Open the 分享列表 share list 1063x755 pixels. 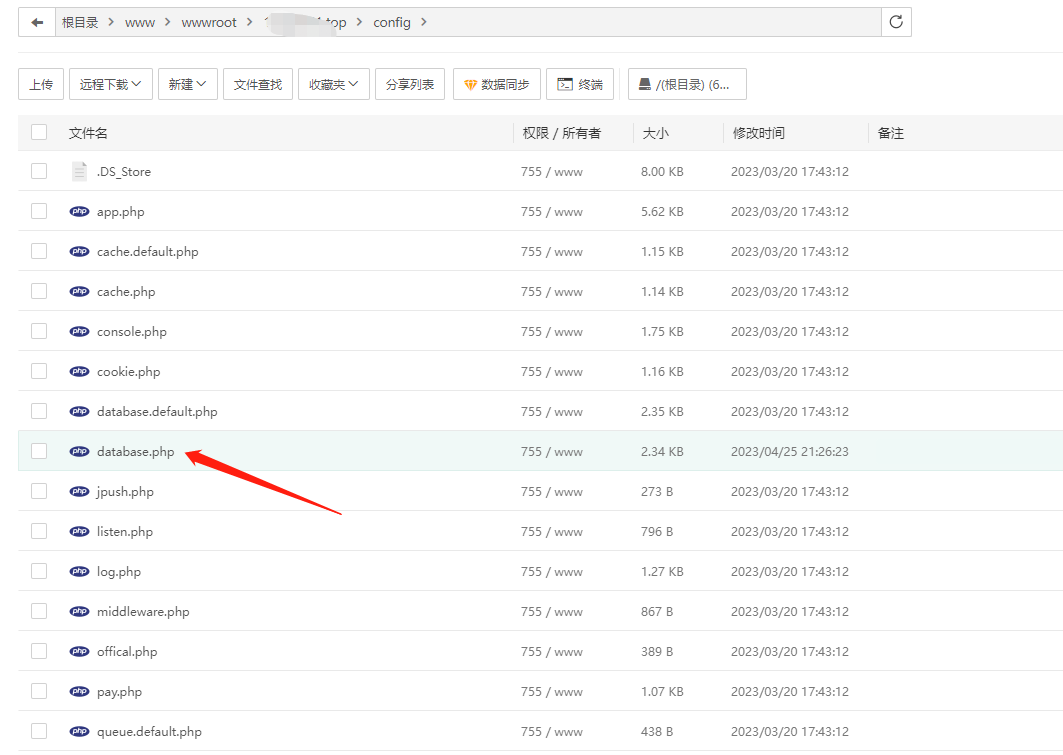click(x=409, y=84)
